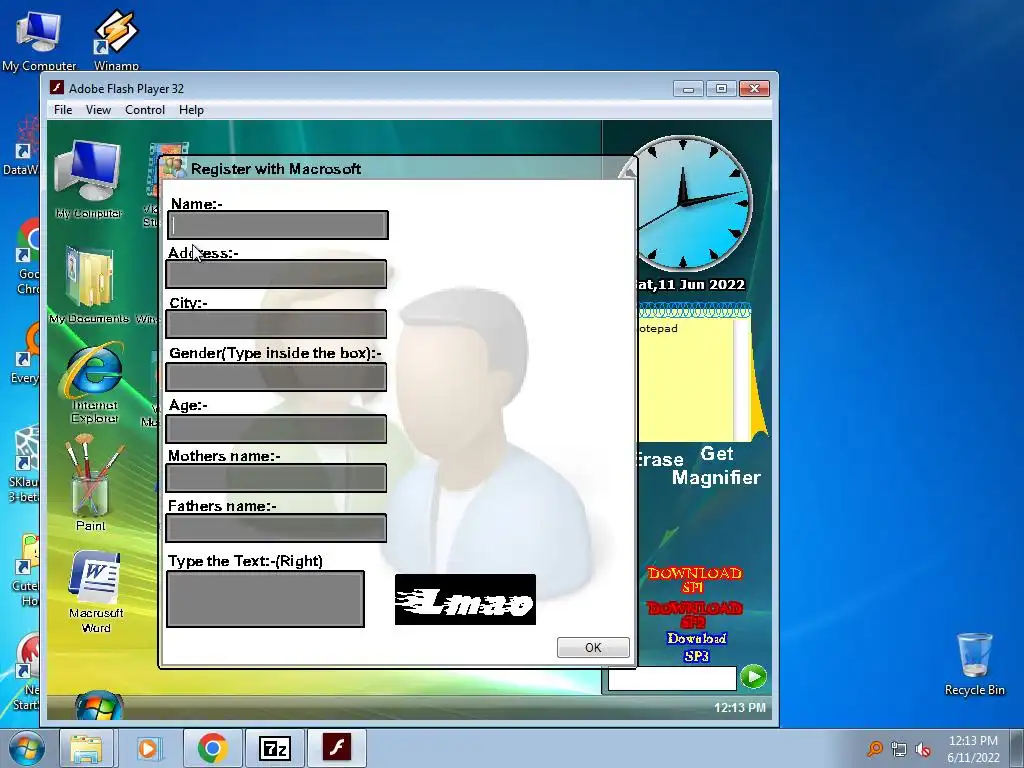Image resolution: width=1024 pixels, height=768 pixels.
Task: Launch Internet Explorer icon in Flash desktop
Action: tap(94, 384)
